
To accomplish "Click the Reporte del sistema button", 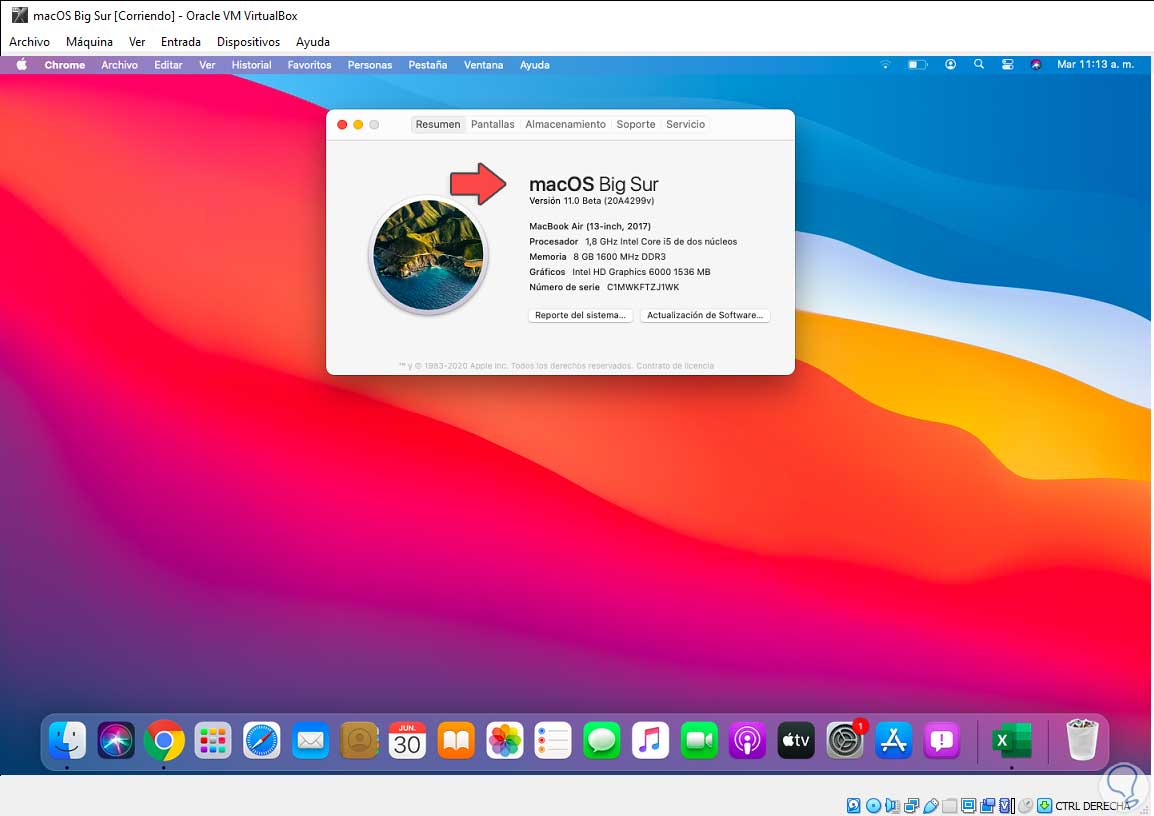I will (580, 315).
